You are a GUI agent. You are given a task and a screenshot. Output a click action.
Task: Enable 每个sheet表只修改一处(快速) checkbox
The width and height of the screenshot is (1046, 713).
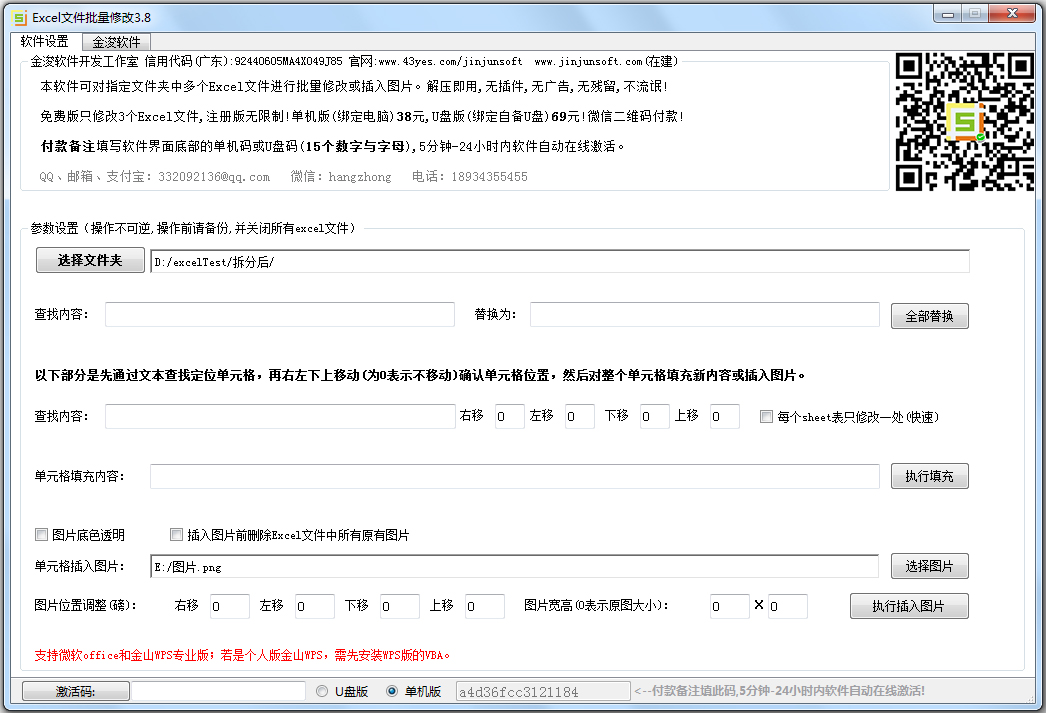[x=766, y=417]
